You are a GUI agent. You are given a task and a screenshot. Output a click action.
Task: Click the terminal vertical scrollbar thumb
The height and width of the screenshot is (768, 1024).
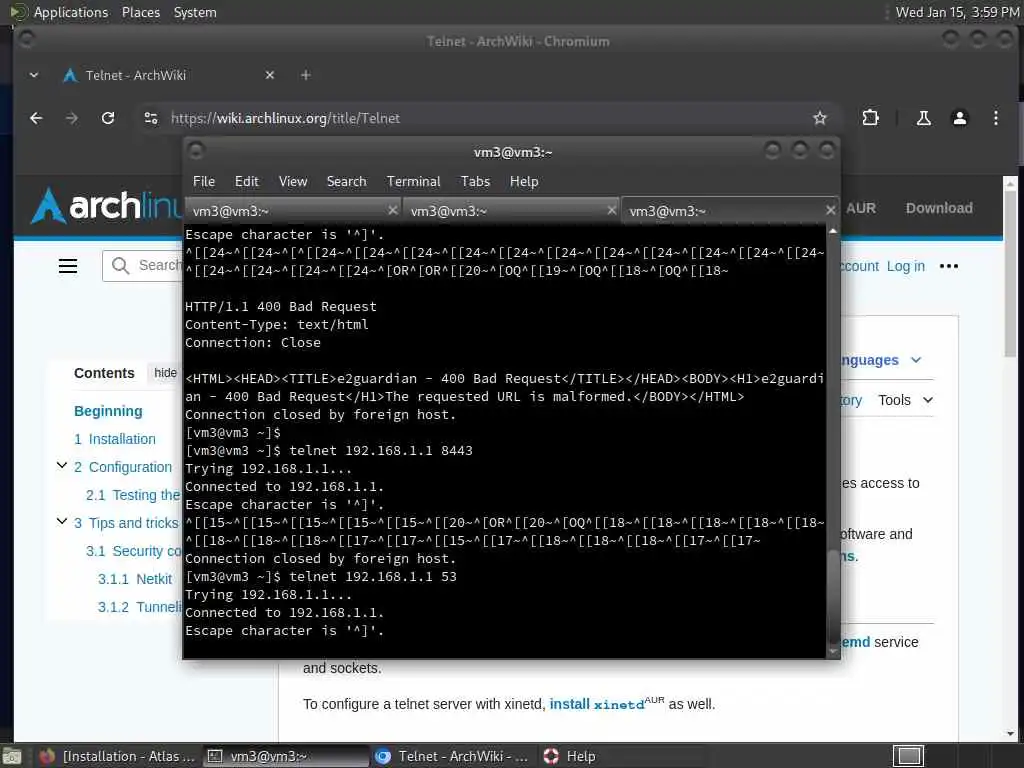click(832, 594)
